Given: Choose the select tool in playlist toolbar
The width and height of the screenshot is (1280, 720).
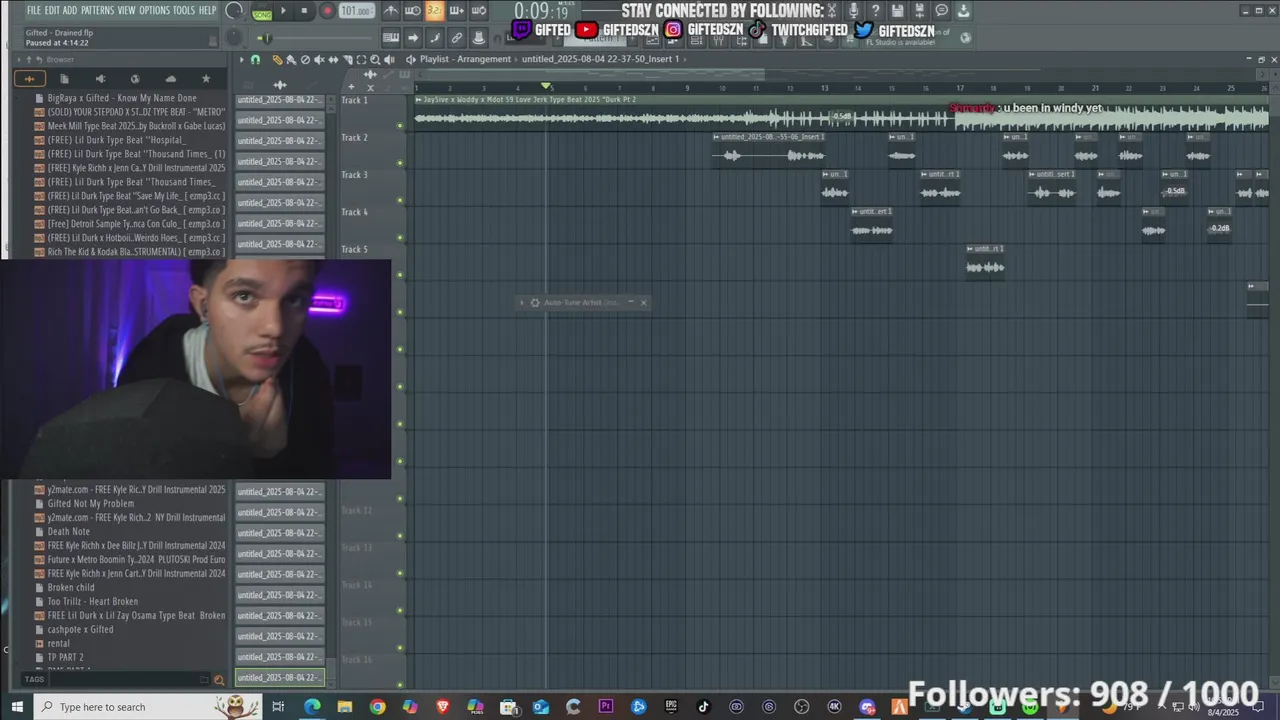Looking at the screenshot, I should pos(361,60).
